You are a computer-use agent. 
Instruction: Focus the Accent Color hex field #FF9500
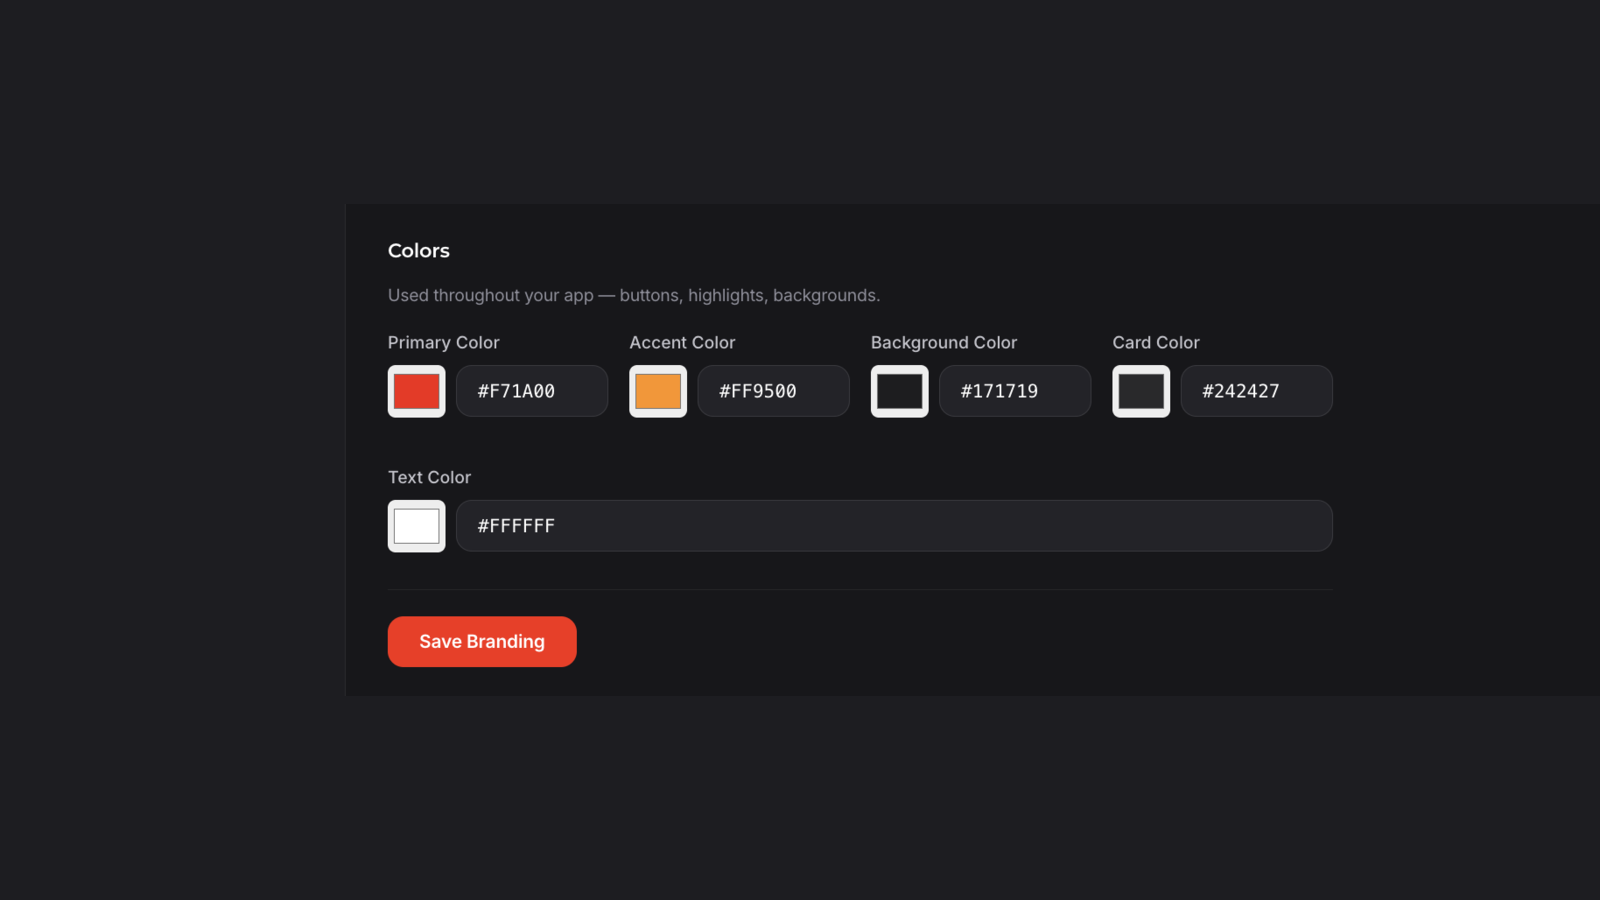coord(773,391)
